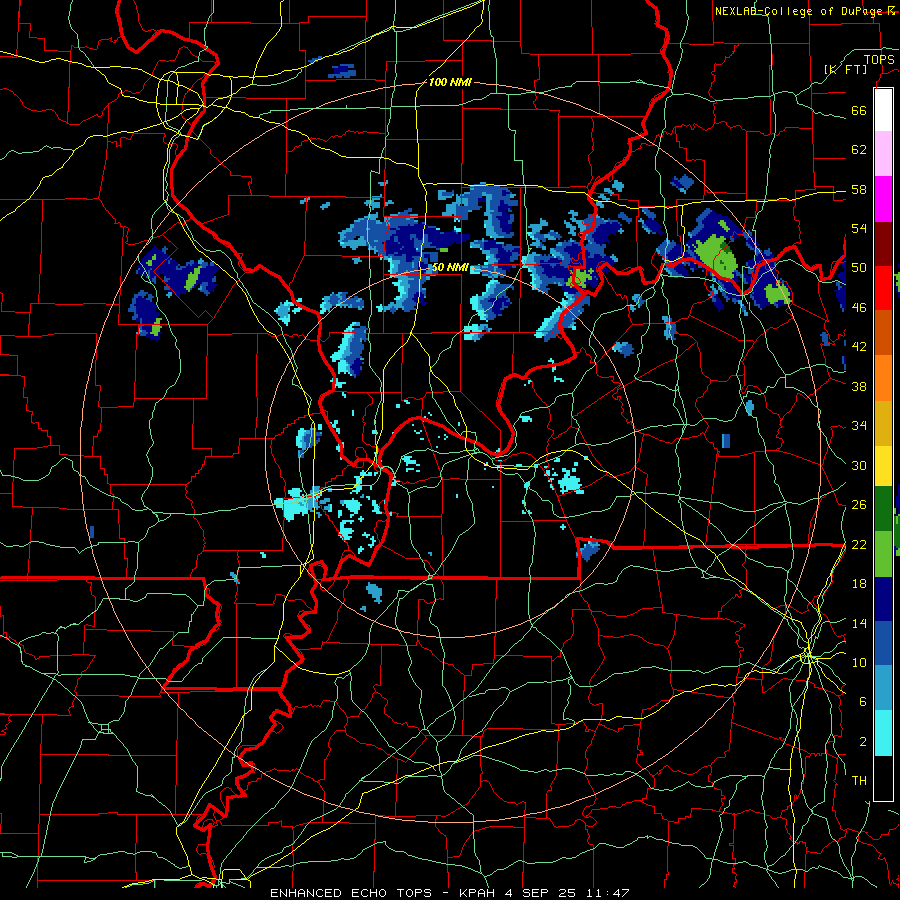This screenshot has width=900, height=900.
Task: Click the bright red legend swatch
Action: pyautogui.click(x=883, y=288)
